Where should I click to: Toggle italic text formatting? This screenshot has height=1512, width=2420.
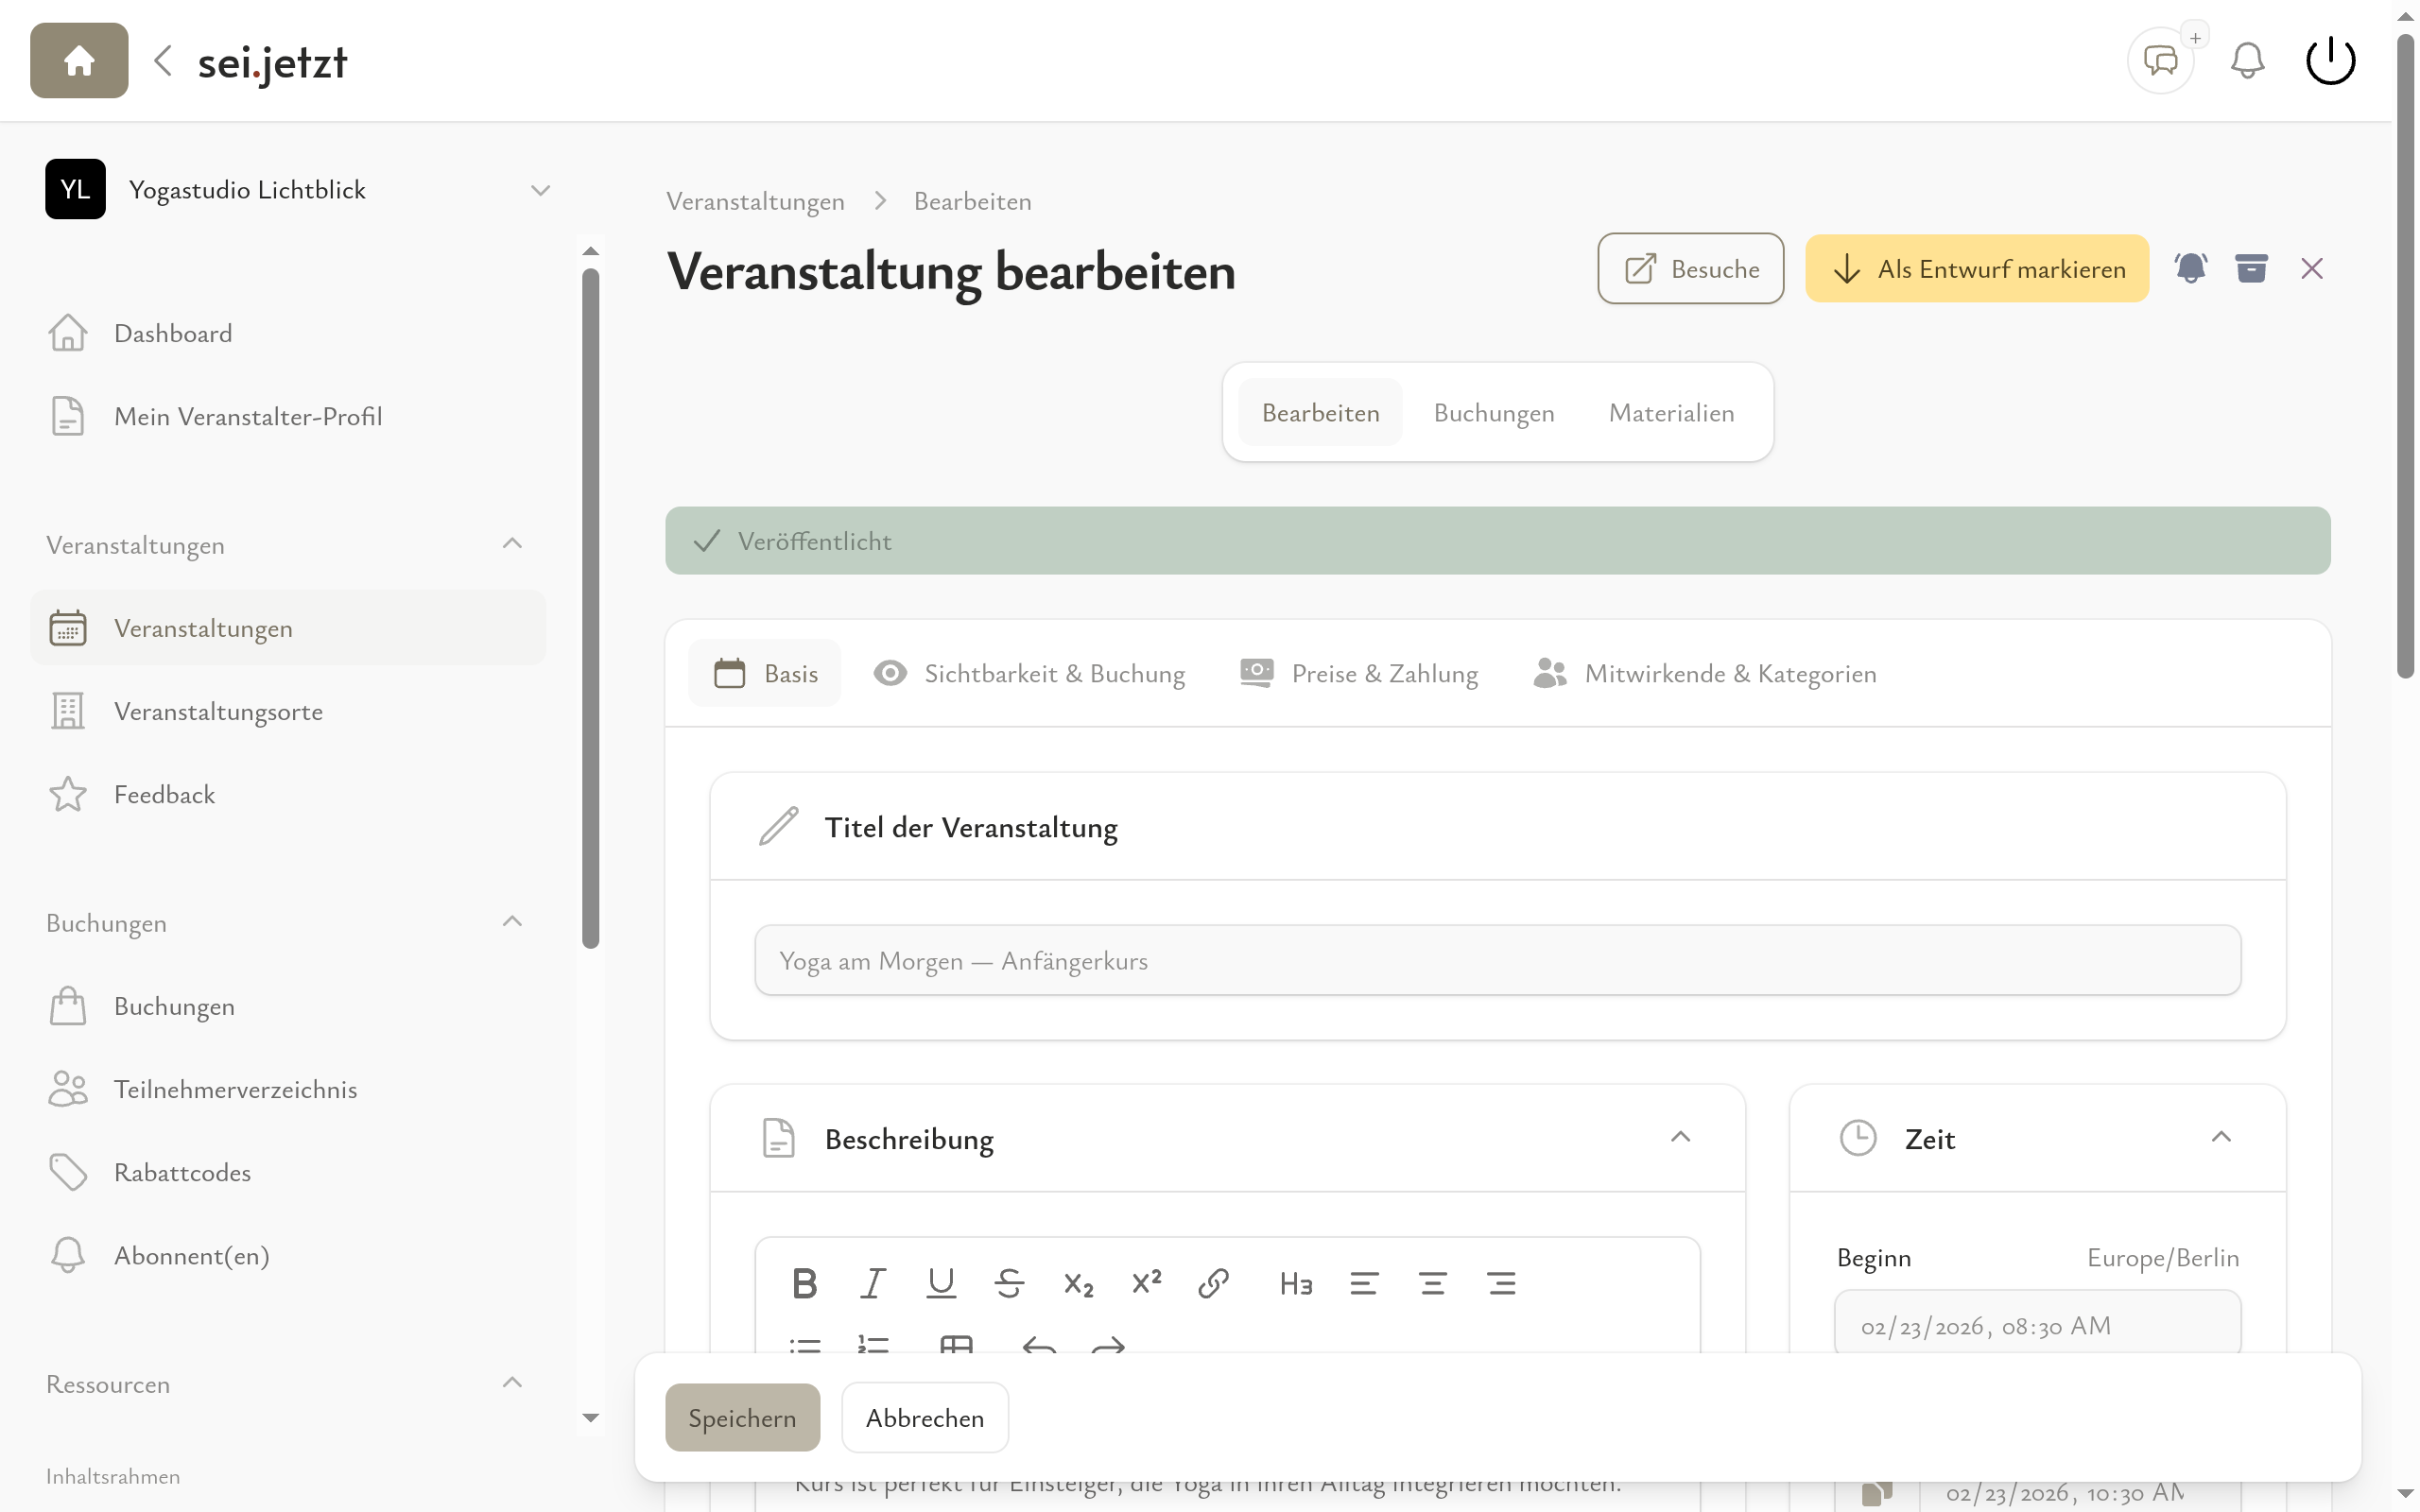(873, 1283)
